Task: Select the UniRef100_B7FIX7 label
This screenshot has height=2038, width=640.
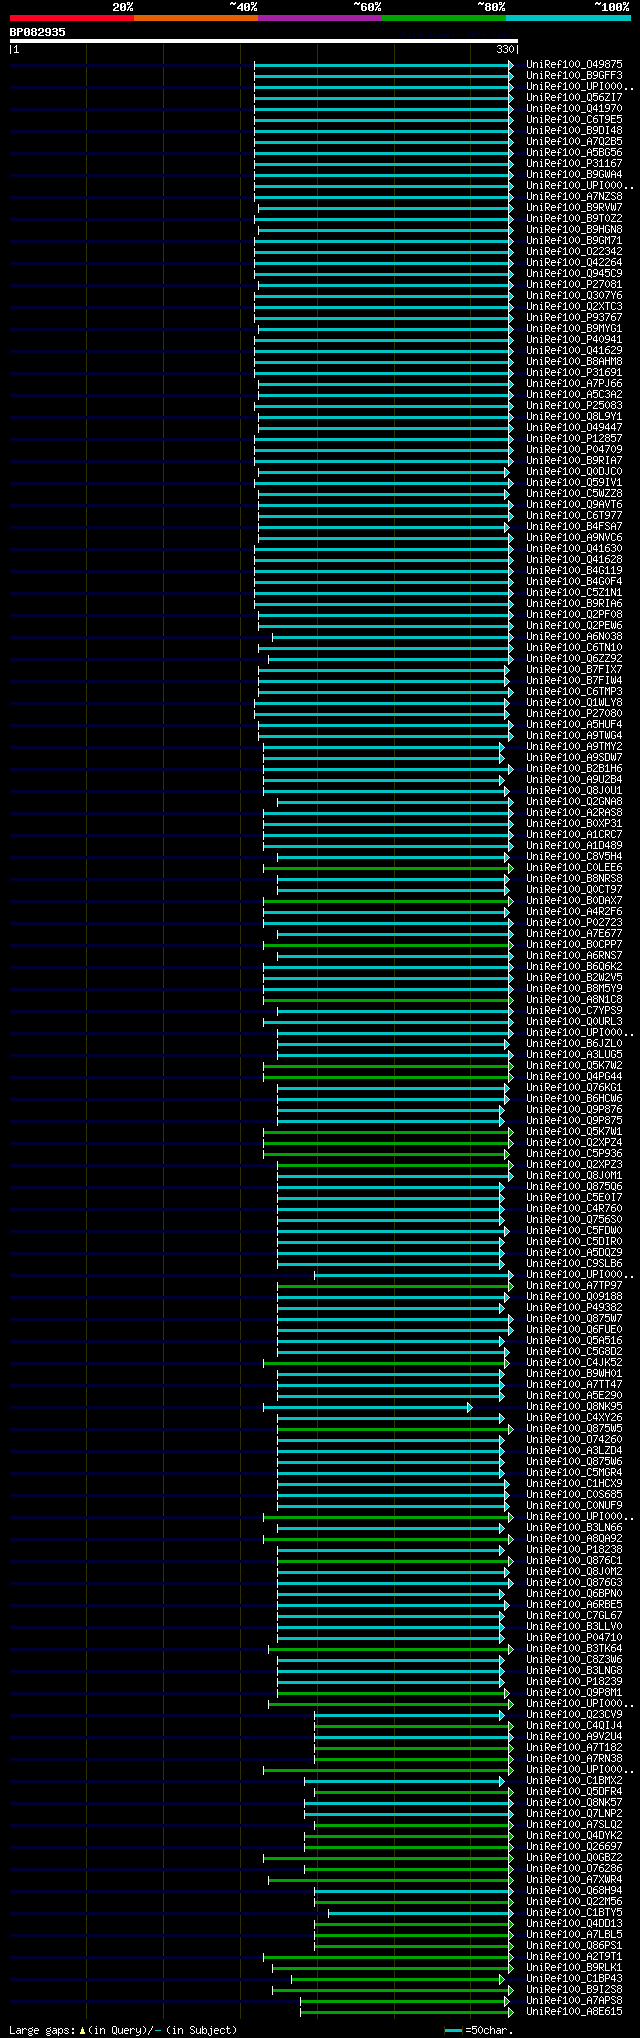Action: tap(574, 669)
